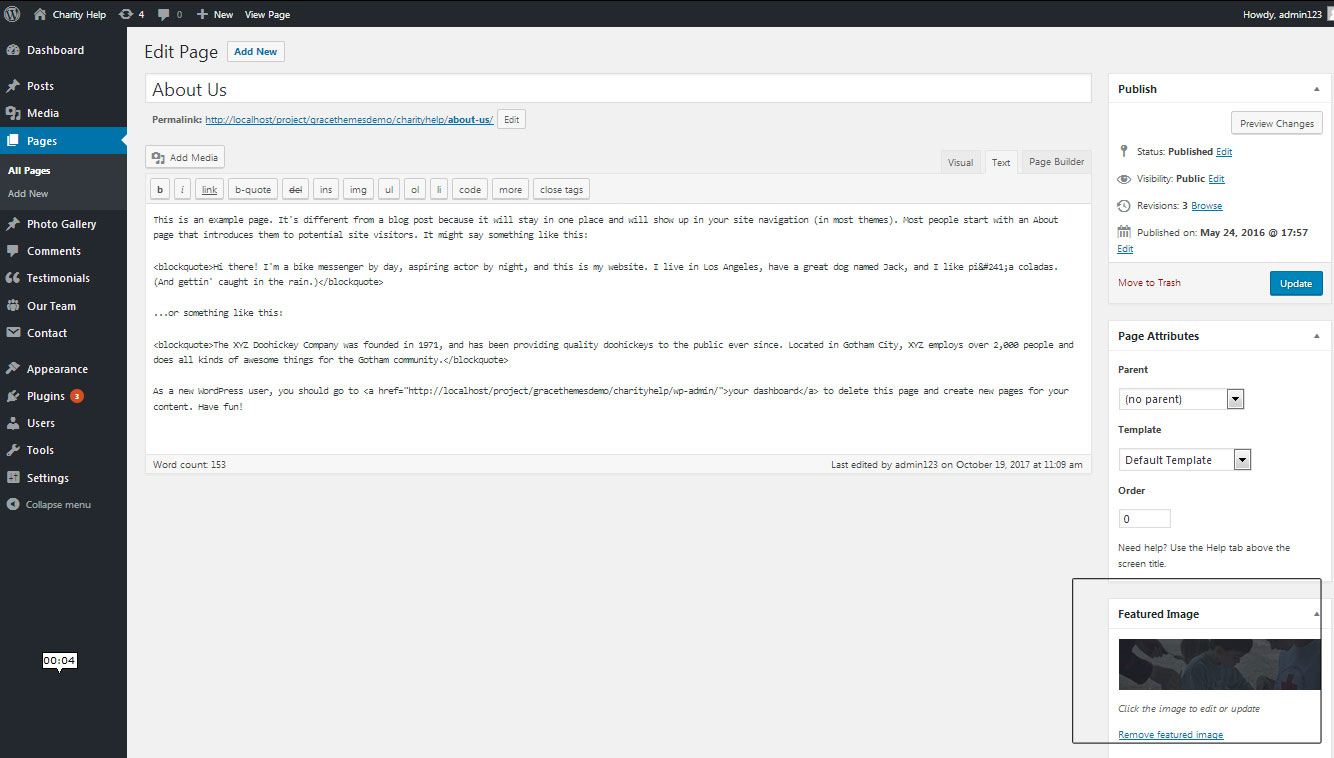Open the Appearance menu in sidebar
Viewport: 1334px width, 758px height.
[57, 369]
